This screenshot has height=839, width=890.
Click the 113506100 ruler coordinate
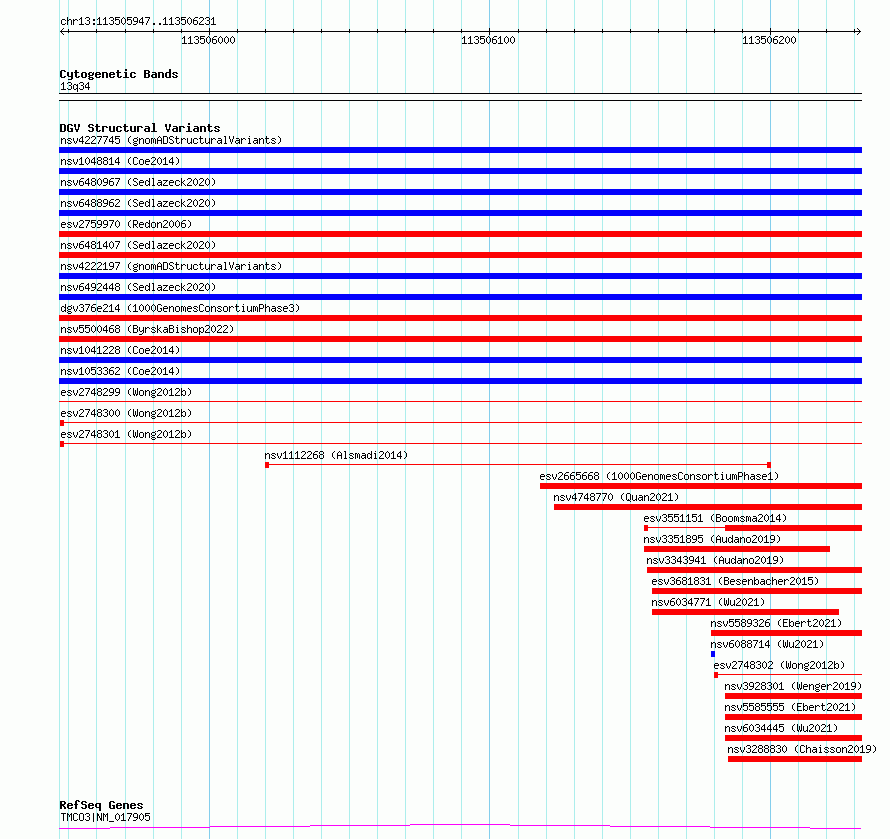click(488, 40)
